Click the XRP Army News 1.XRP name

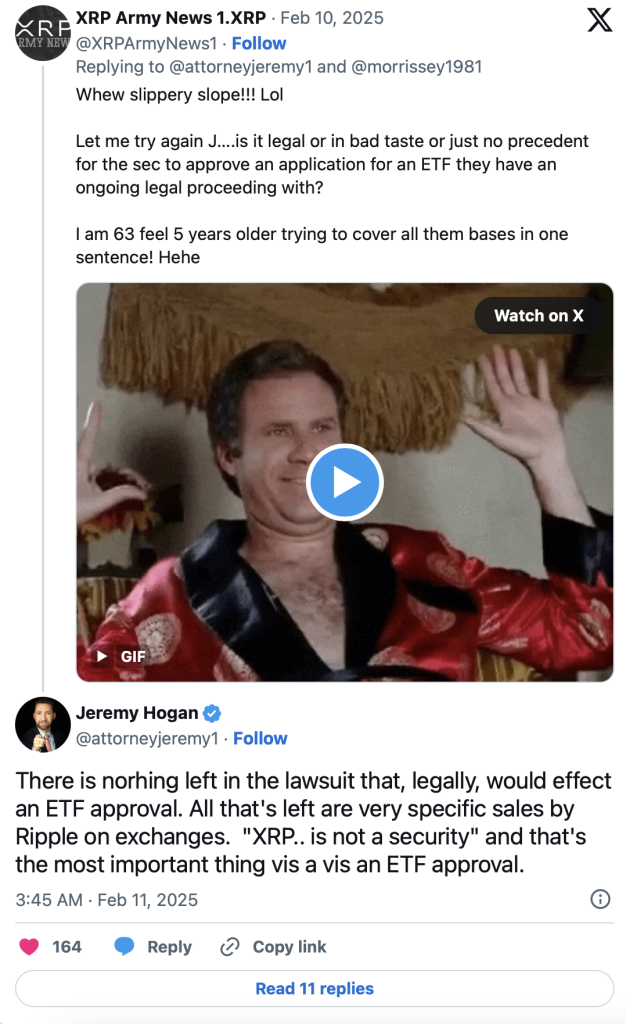[169, 18]
